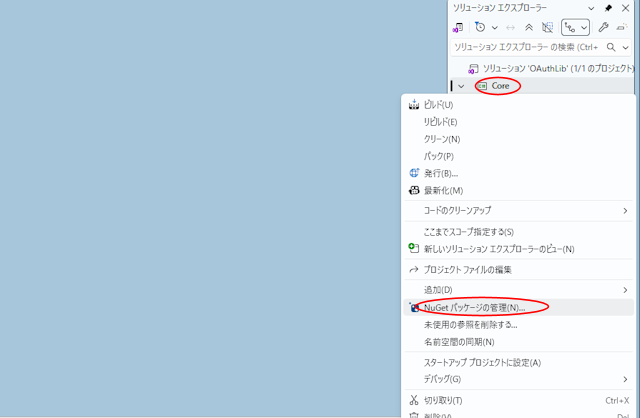Viewport: 640px width, 418px height.
Task: Open the search options dropdown arrow
Action: pyautogui.click(x=626, y=47)
